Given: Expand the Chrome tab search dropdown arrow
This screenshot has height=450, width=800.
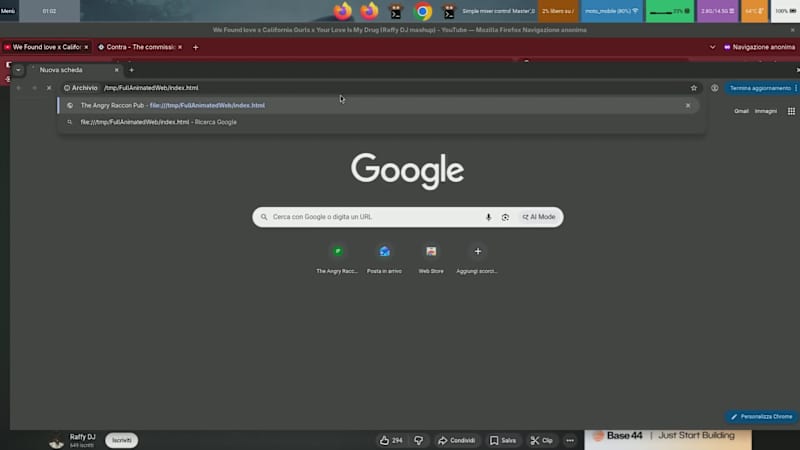Looking at the screenshot, I should coord(18,70).
